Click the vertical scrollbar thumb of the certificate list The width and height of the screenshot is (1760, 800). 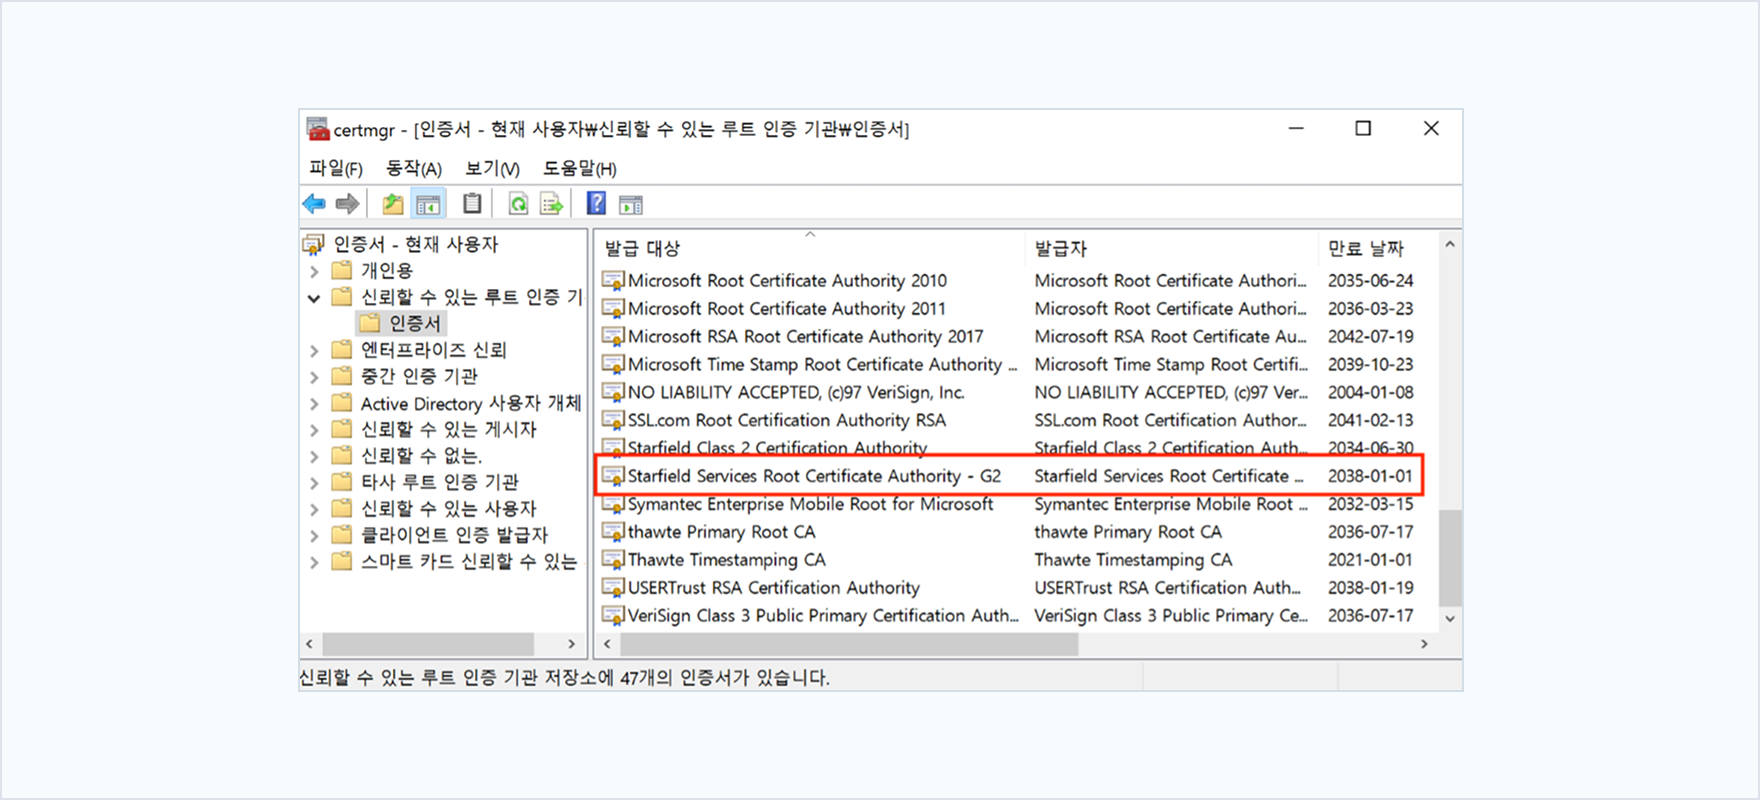(x=1450, y=557)
